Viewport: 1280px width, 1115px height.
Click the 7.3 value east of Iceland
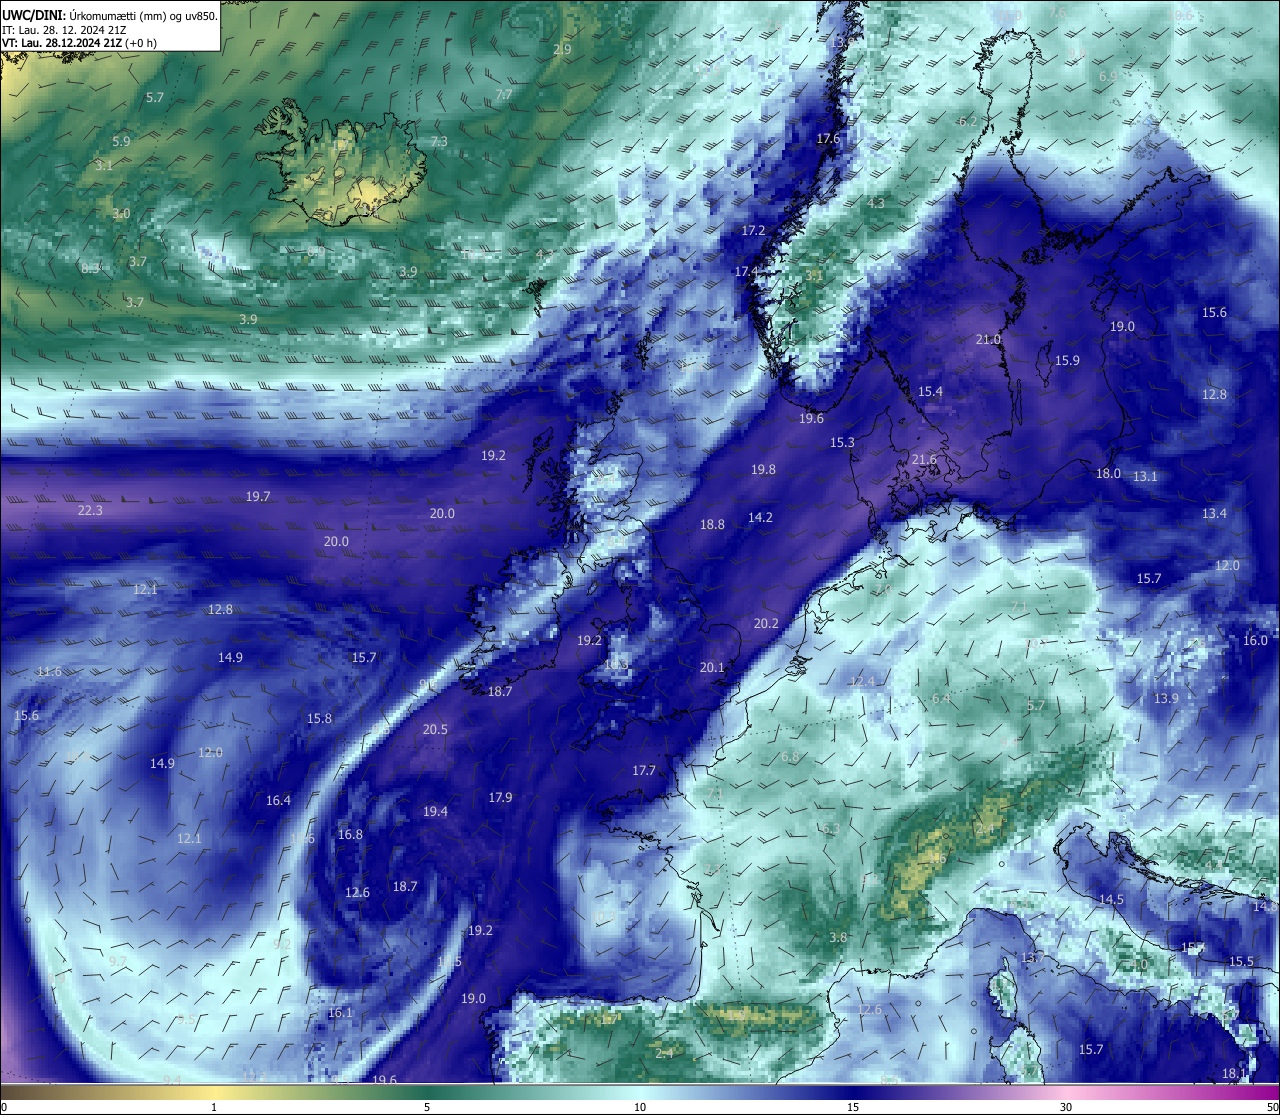pyautogui.click(x=439, y=142)
